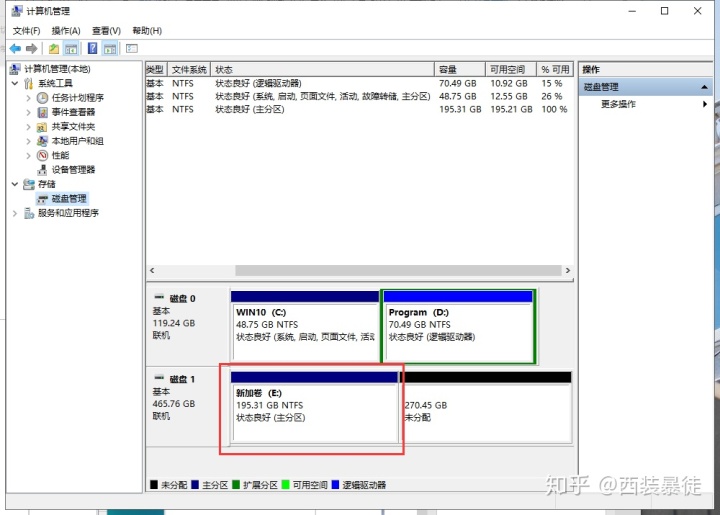
Task: Open 本地用户和组 tree node
Action: click(x=78, y=140)
